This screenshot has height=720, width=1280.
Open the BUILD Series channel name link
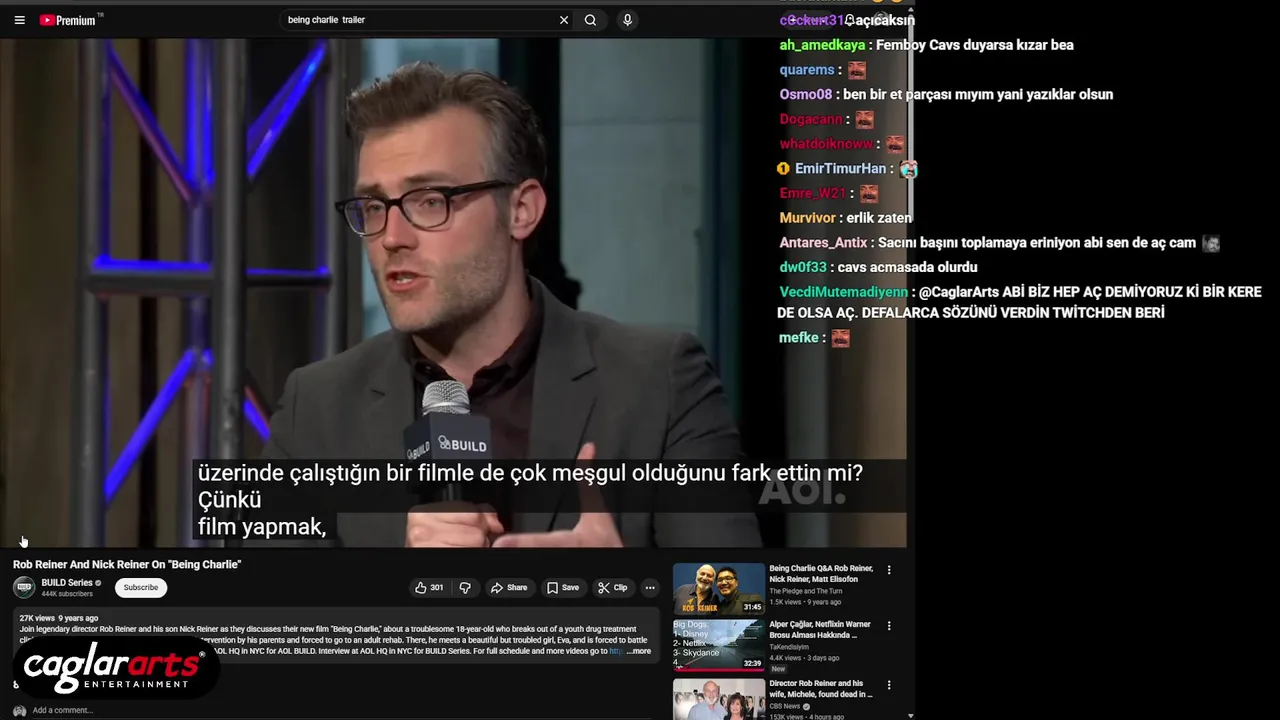click(x=67, y=583)
